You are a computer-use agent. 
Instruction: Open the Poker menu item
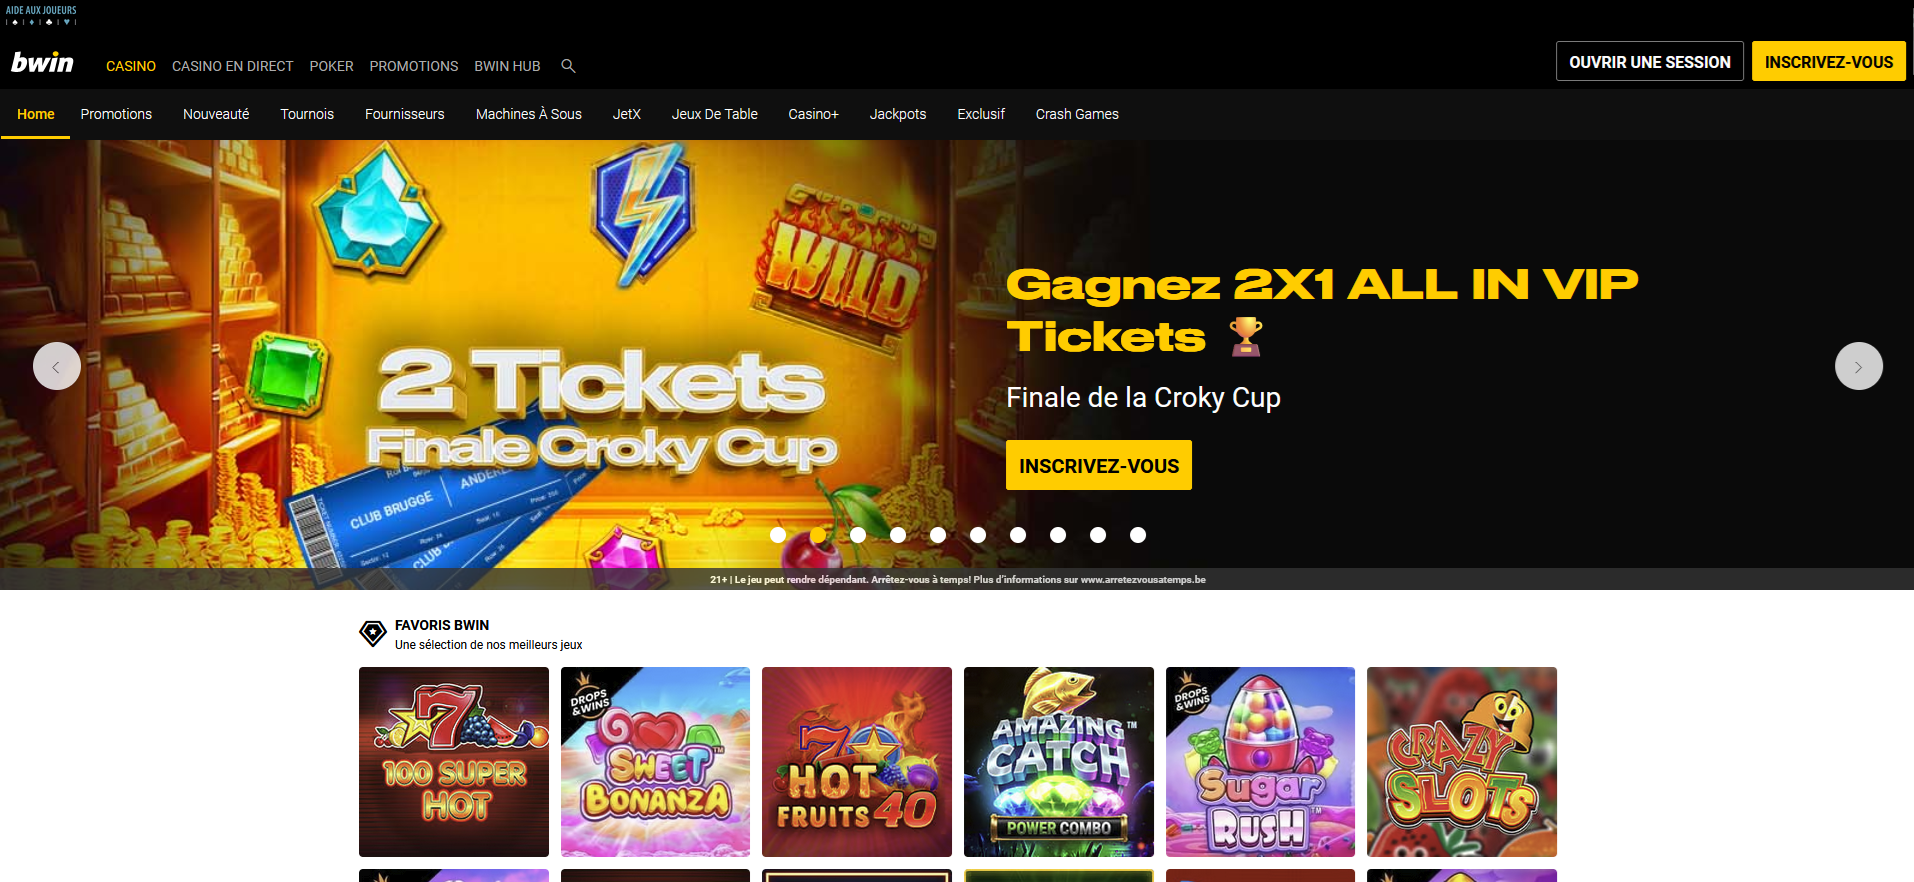[x=331, y=66]
